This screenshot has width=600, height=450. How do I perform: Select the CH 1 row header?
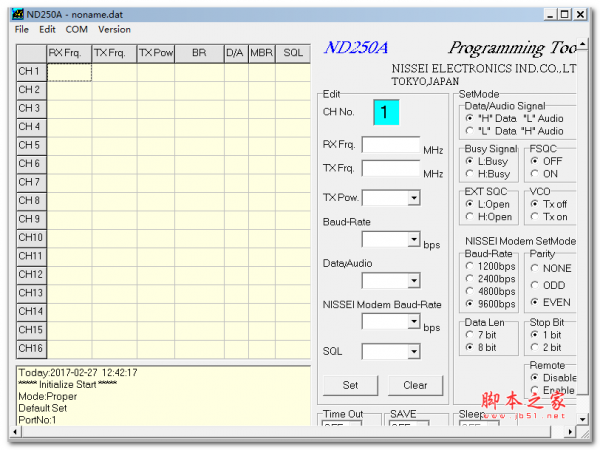[x=31, y=72]
